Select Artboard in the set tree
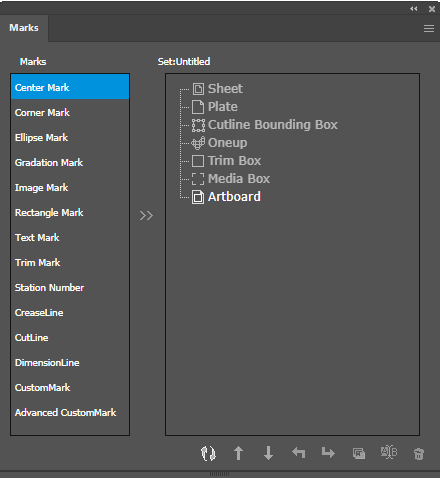The image size is (440, 478). pos(234,197)
